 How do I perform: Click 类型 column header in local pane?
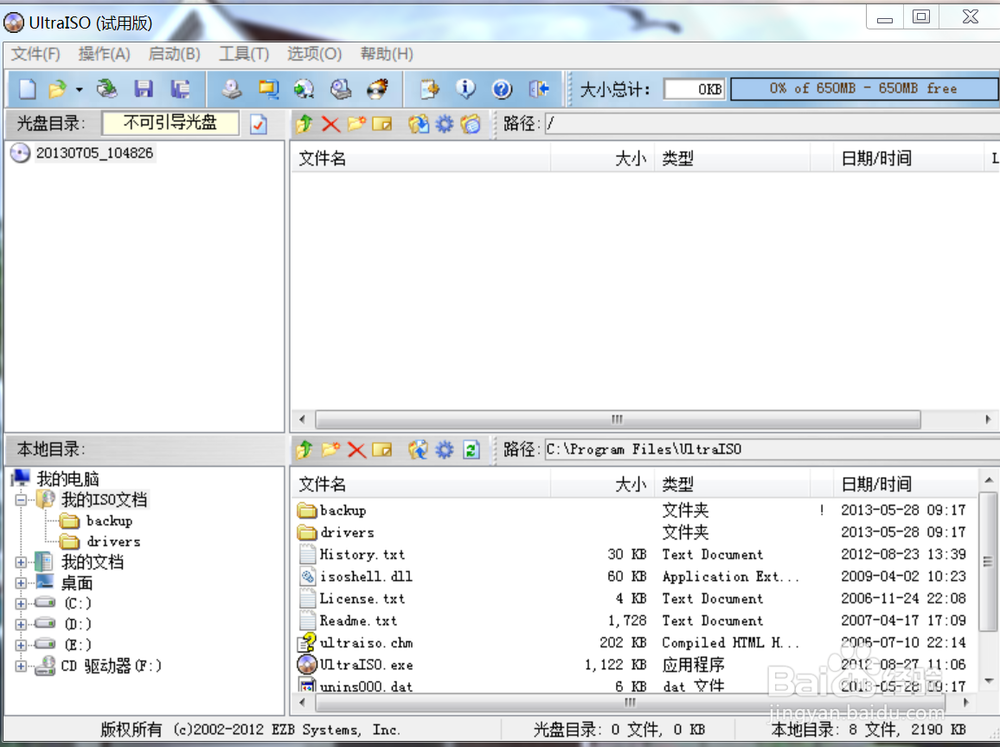point(732,484)
